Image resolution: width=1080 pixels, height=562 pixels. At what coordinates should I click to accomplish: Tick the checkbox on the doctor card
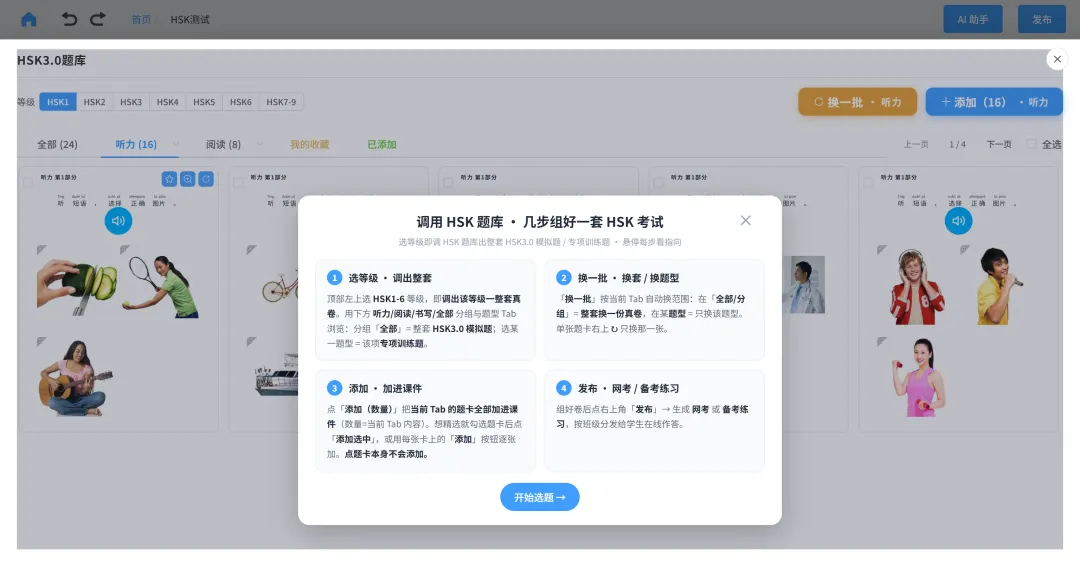click(x=658, y=183)
